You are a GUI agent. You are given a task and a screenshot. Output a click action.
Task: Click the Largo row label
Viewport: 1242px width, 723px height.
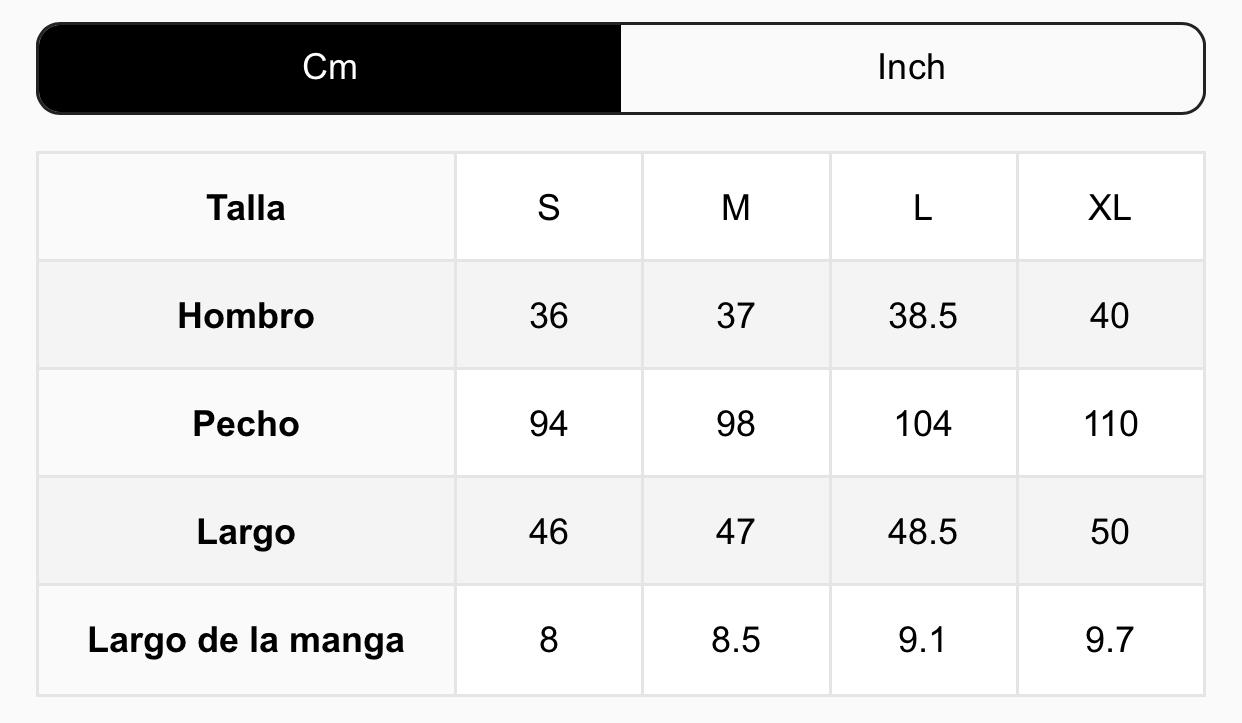tap(246, 532)
